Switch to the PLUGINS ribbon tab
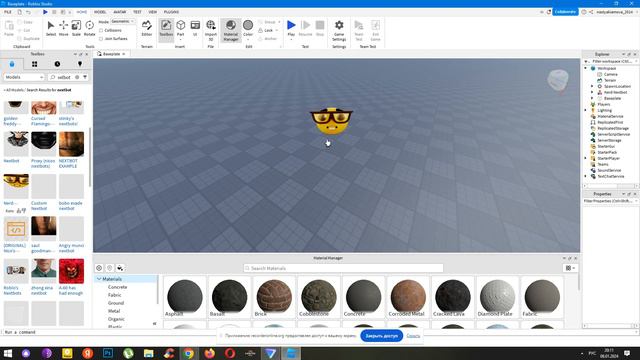The height and width of the screenshot is (360, 640). 171,12
